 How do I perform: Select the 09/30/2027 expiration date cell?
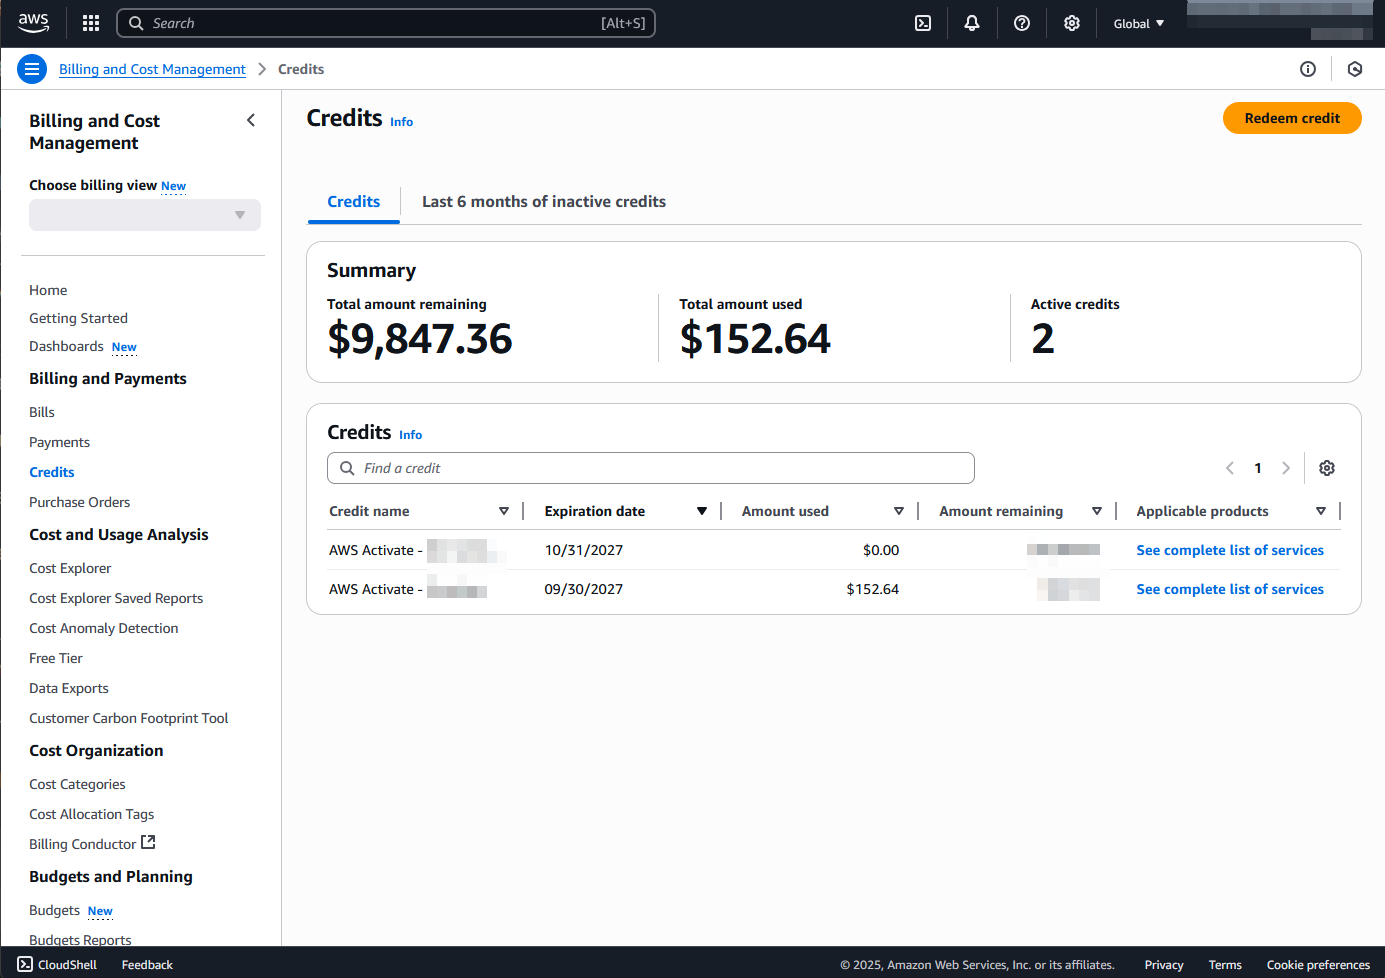[x=584, y=589]
